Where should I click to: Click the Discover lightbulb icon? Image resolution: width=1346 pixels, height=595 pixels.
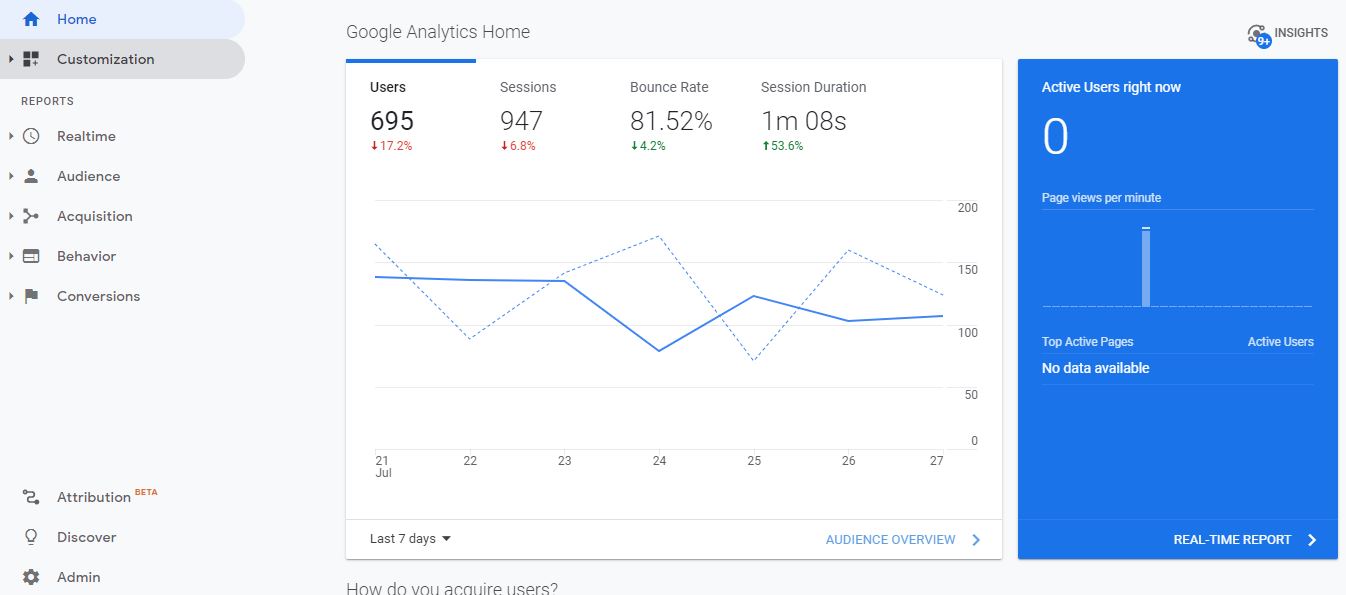click(x=31, y=537)
